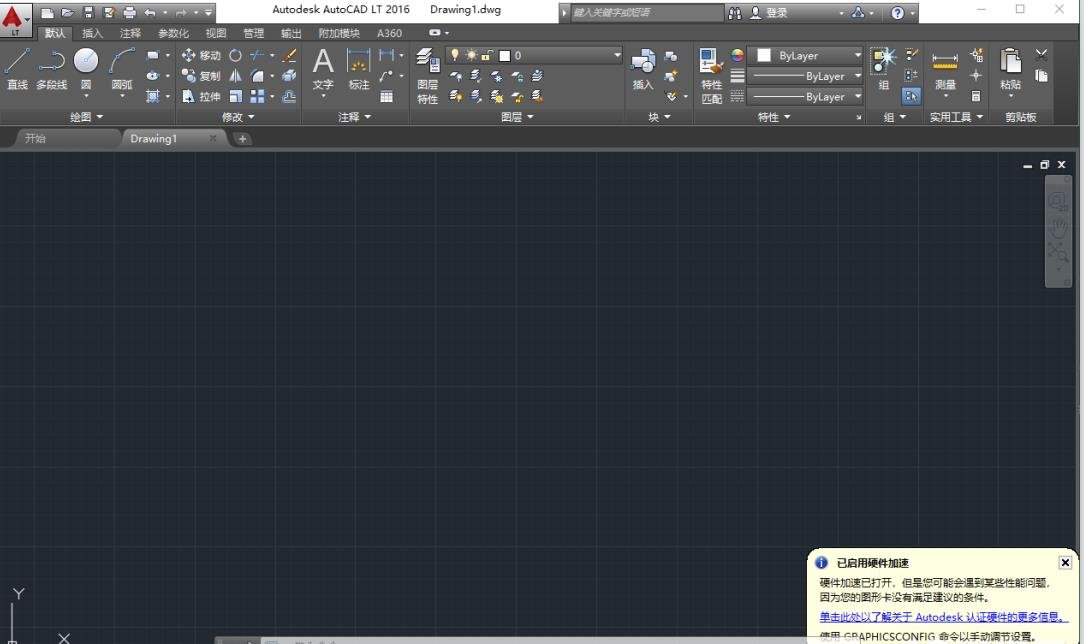
Task: Toggle layer lock padlock icon
Action: [x=487, y=55]
